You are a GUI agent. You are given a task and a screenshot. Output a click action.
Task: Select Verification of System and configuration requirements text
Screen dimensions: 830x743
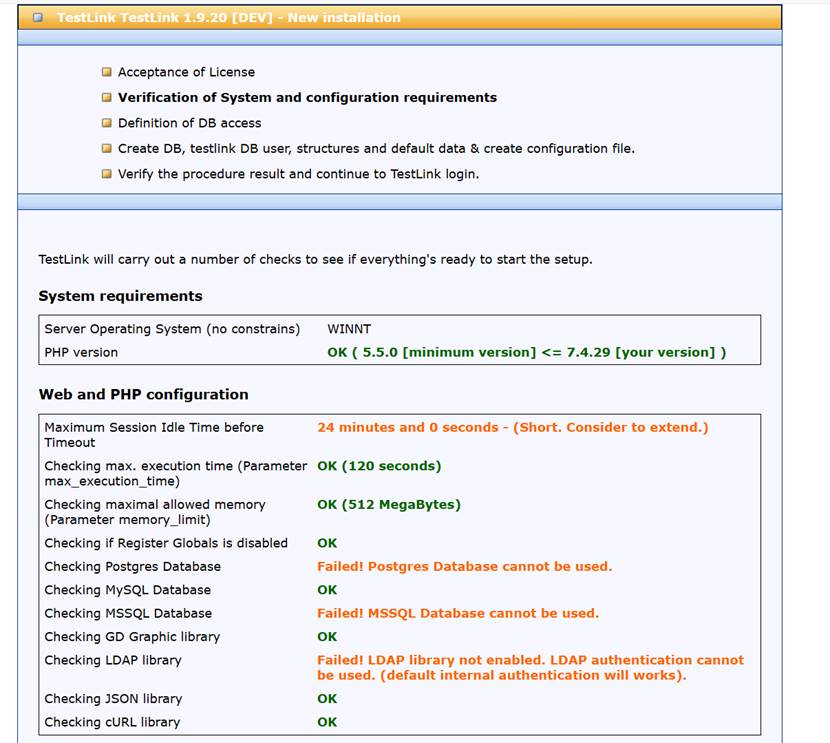(x=308, y=97)
